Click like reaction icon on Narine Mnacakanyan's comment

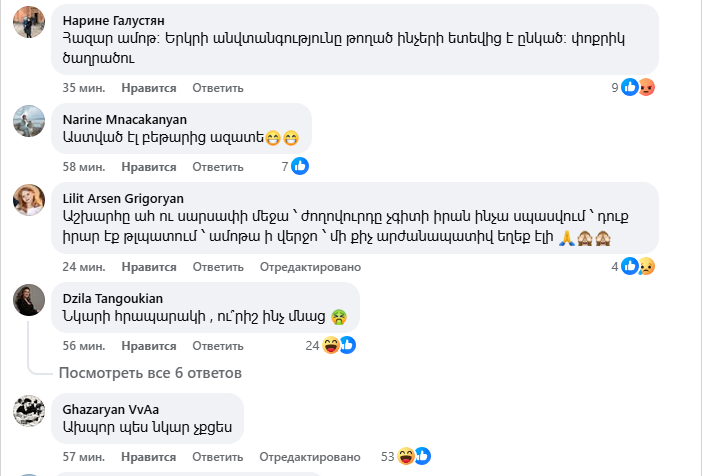pos(299,166)
